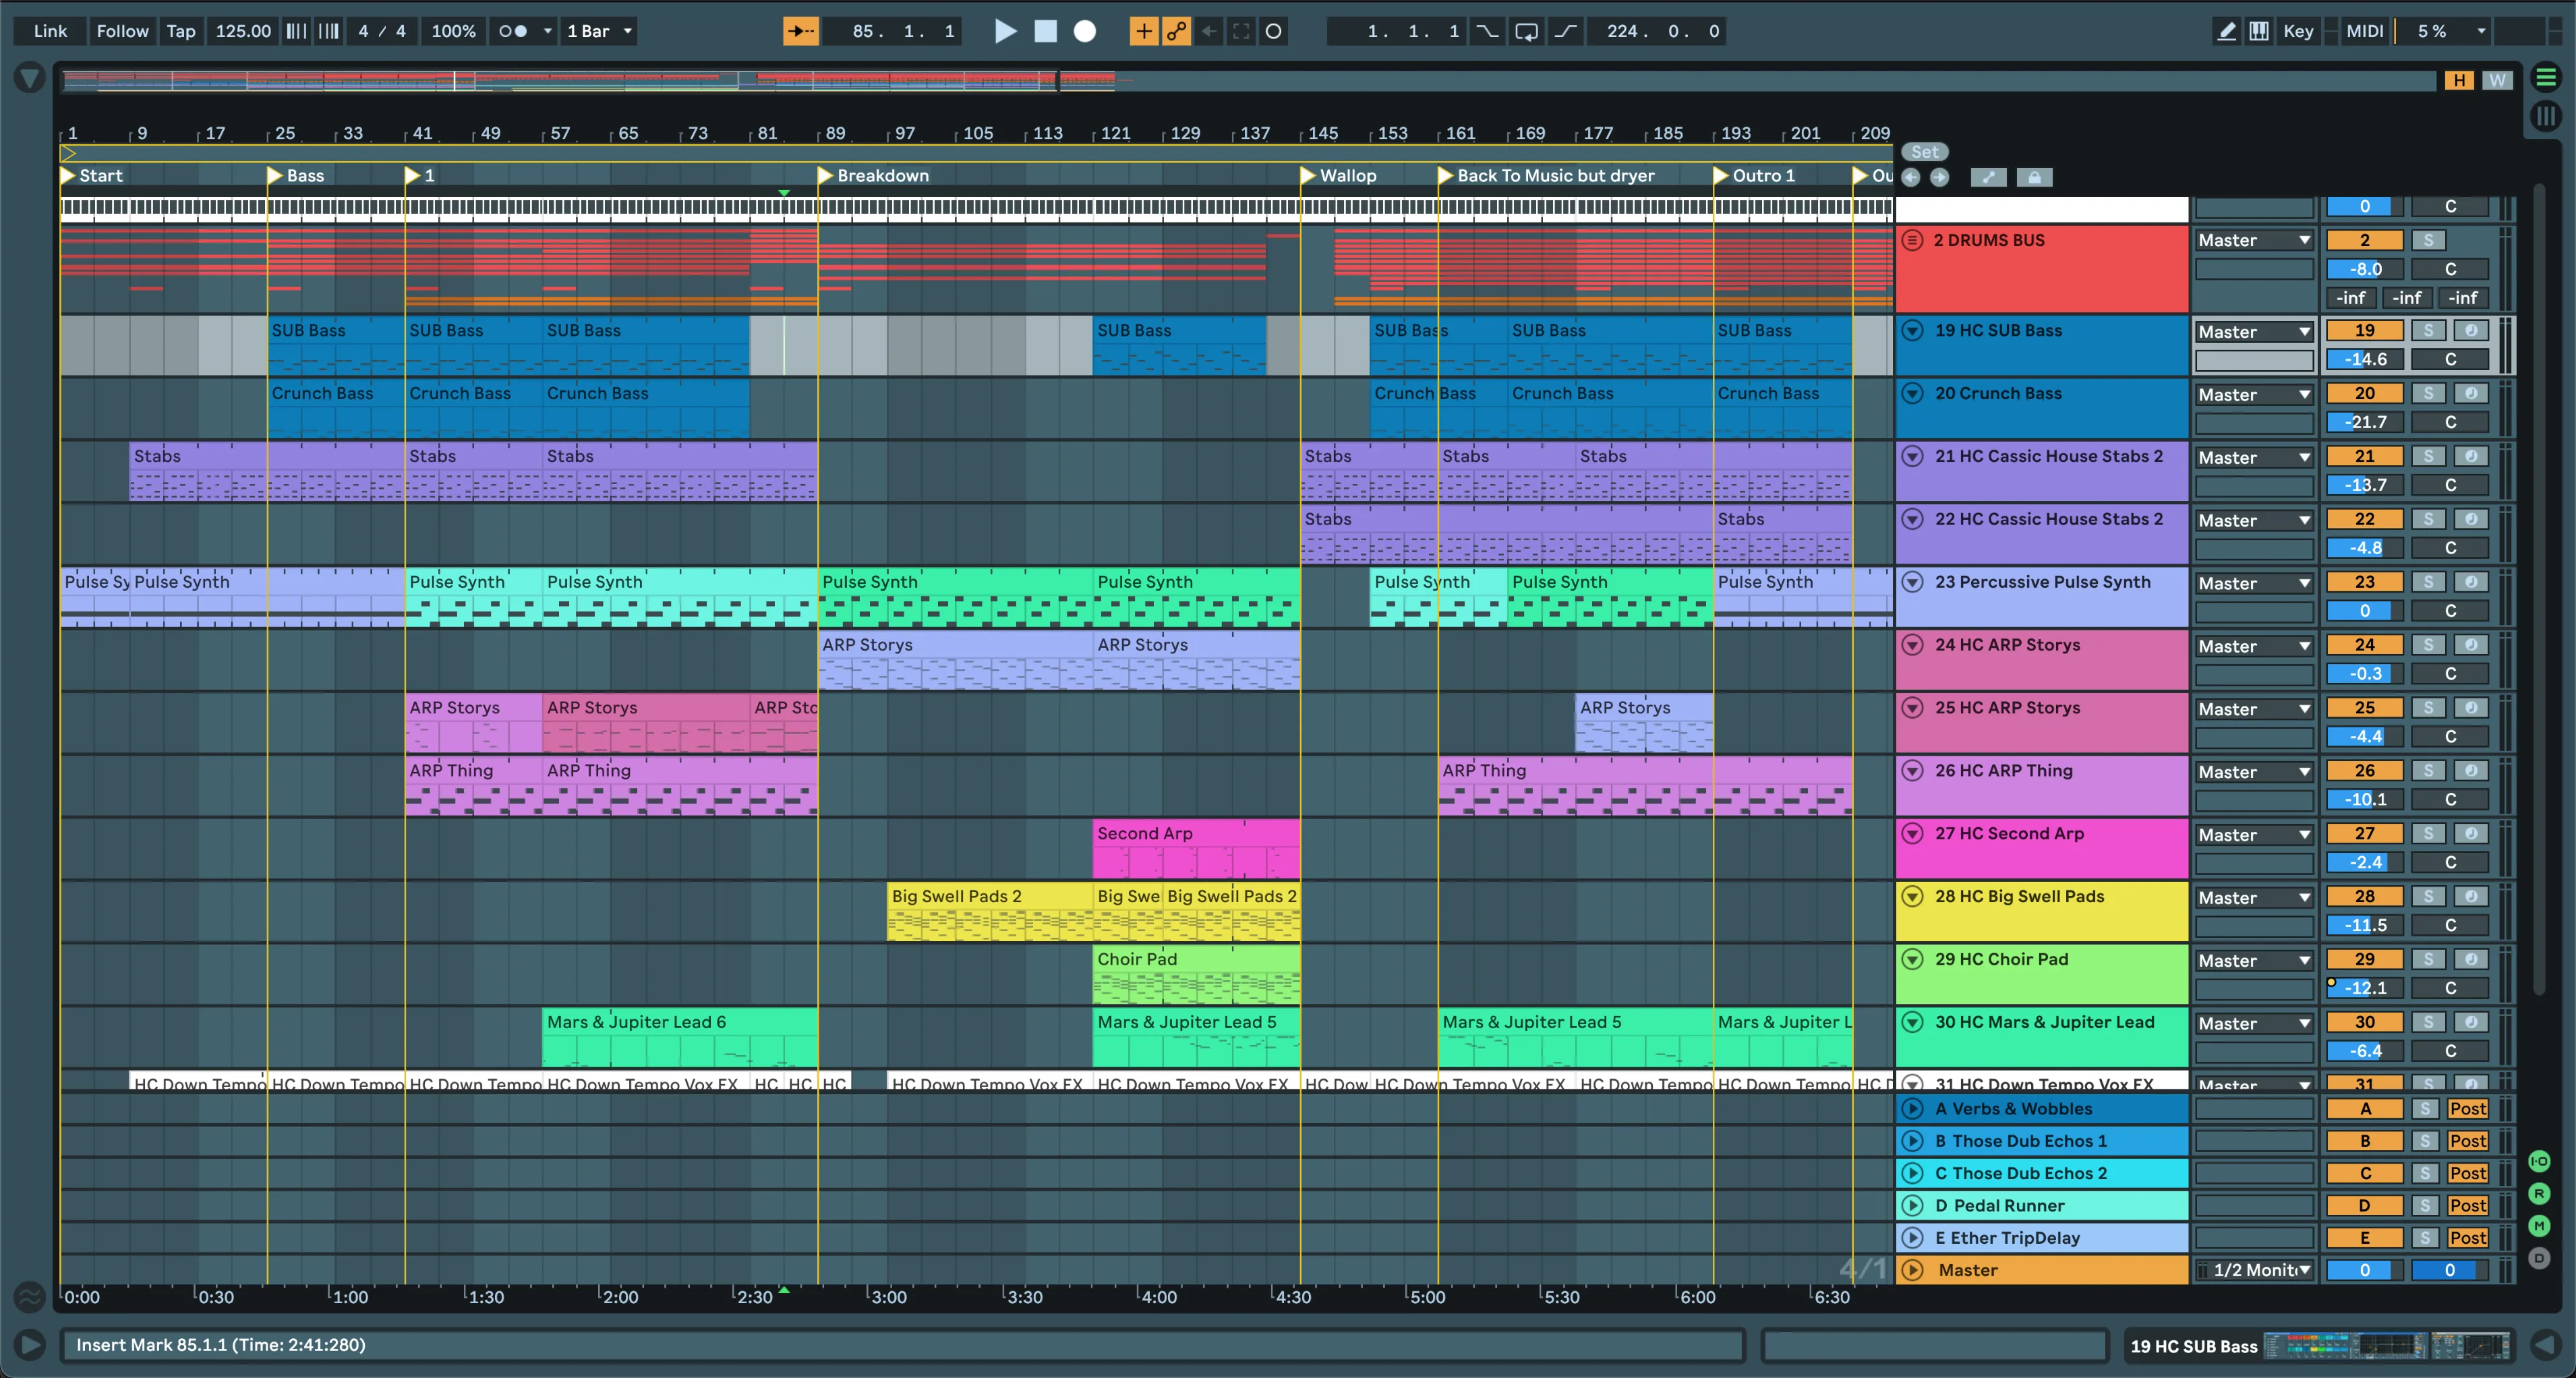The image size is (2576, 1378).
Task: Toggle Returns visibility R button
Action: [2539, 1193]
